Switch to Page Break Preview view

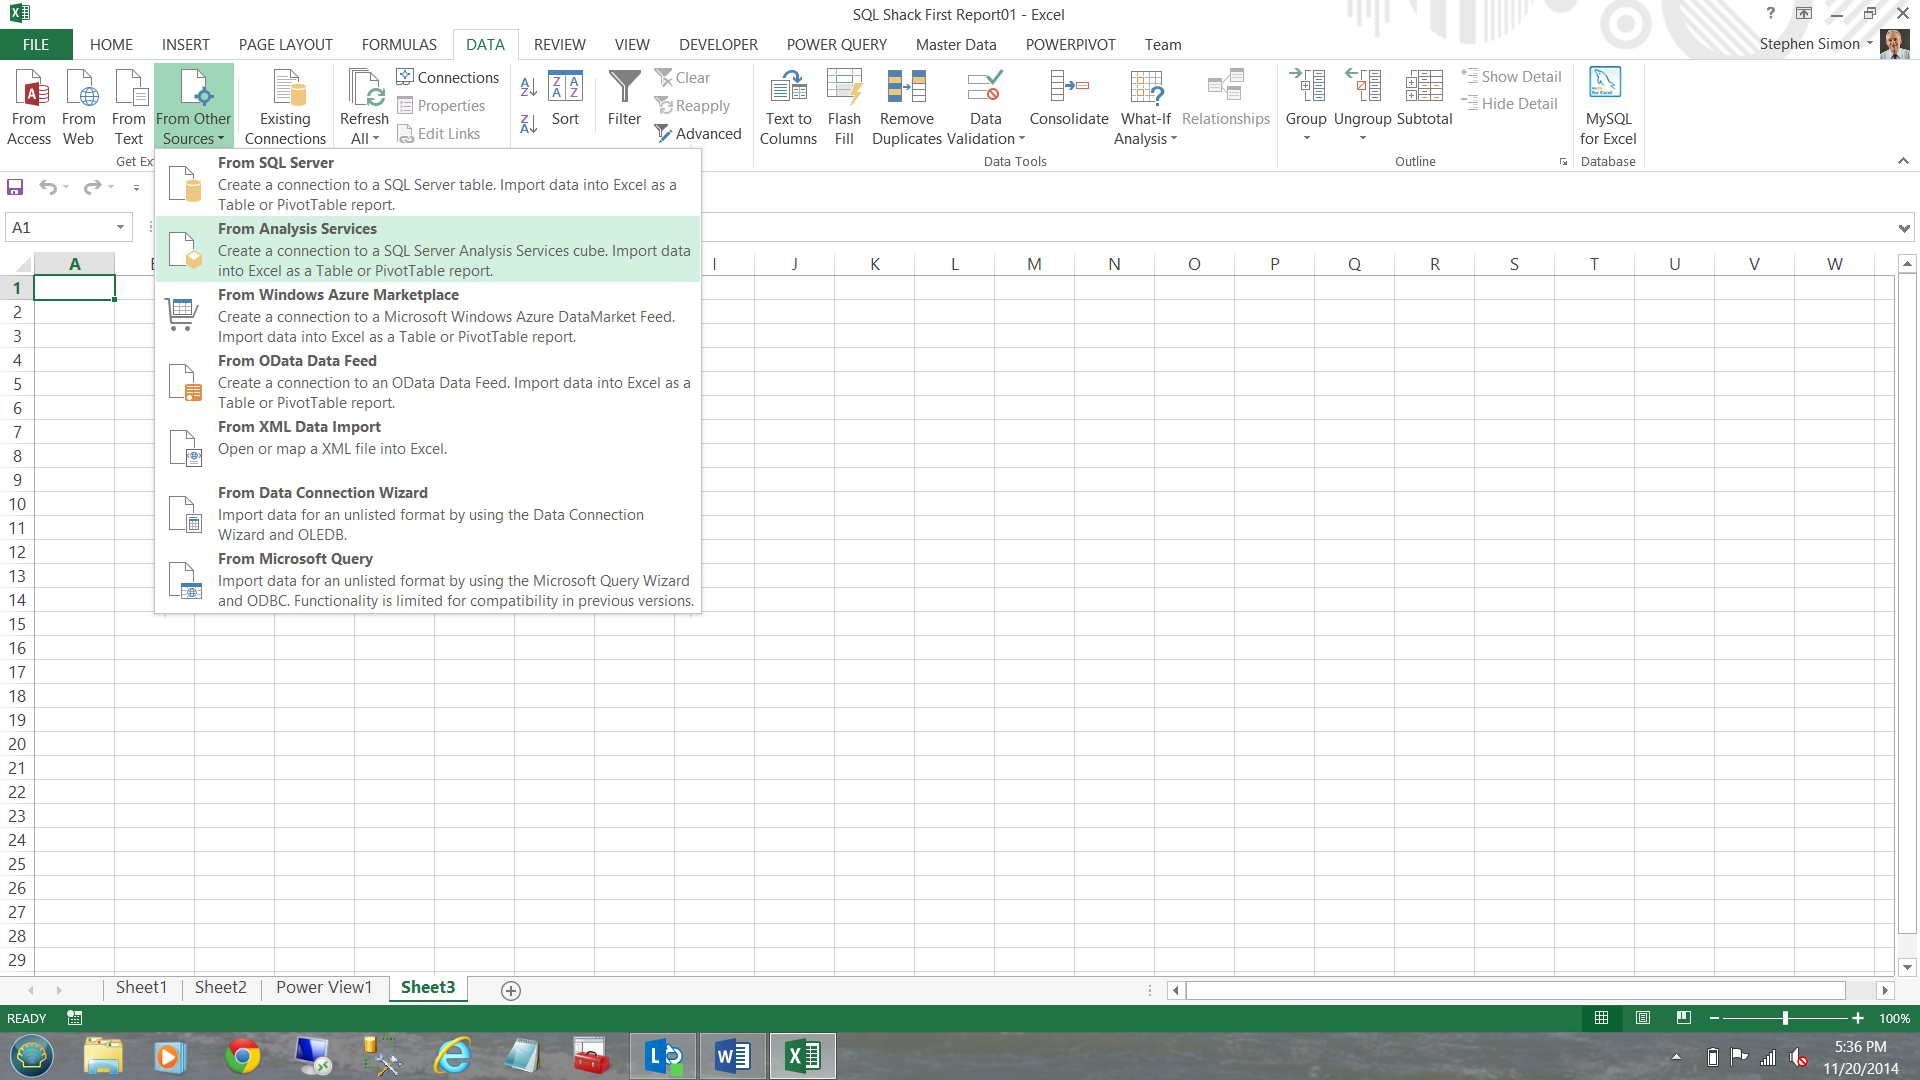pyautogui.click(x=1684, y=1018)
